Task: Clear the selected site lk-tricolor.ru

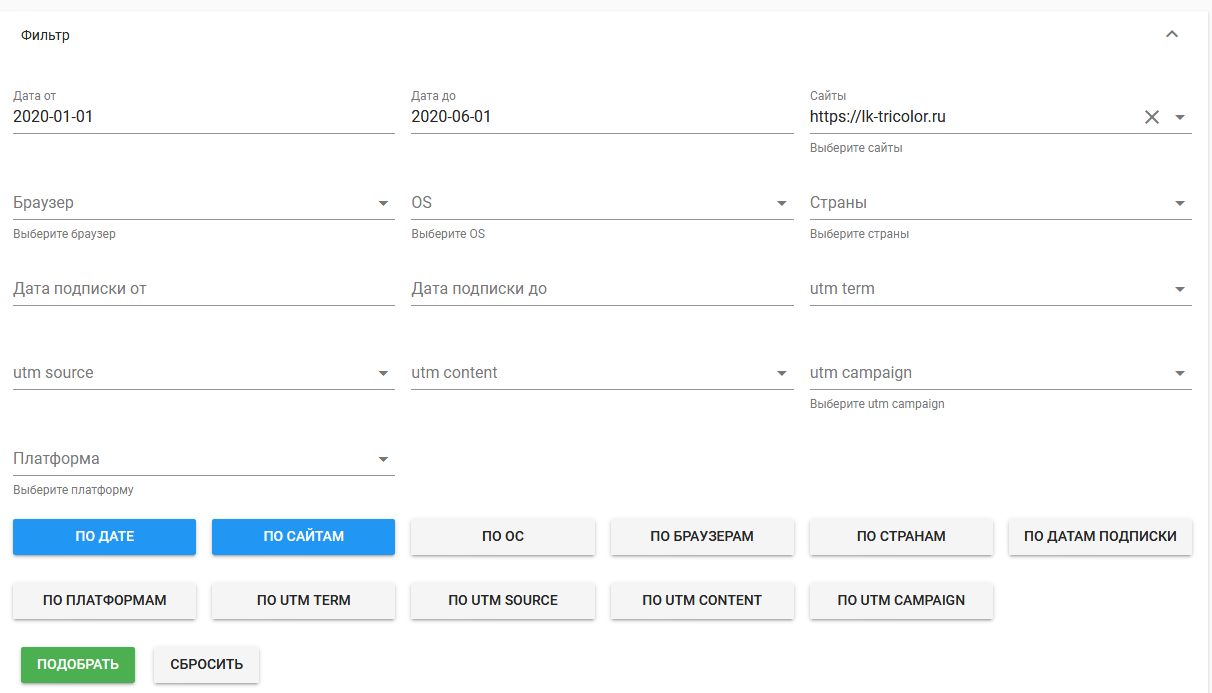Action: tap(1152, 117)
